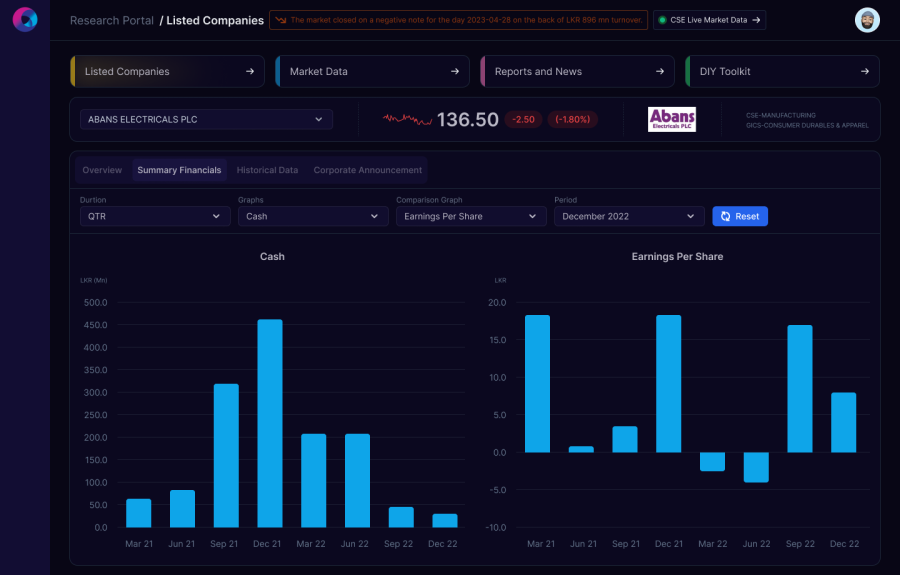
Task: Click the GICS-Consumer Durables & Apparel label
Action: pyautogui.click(x=807, y=125)
